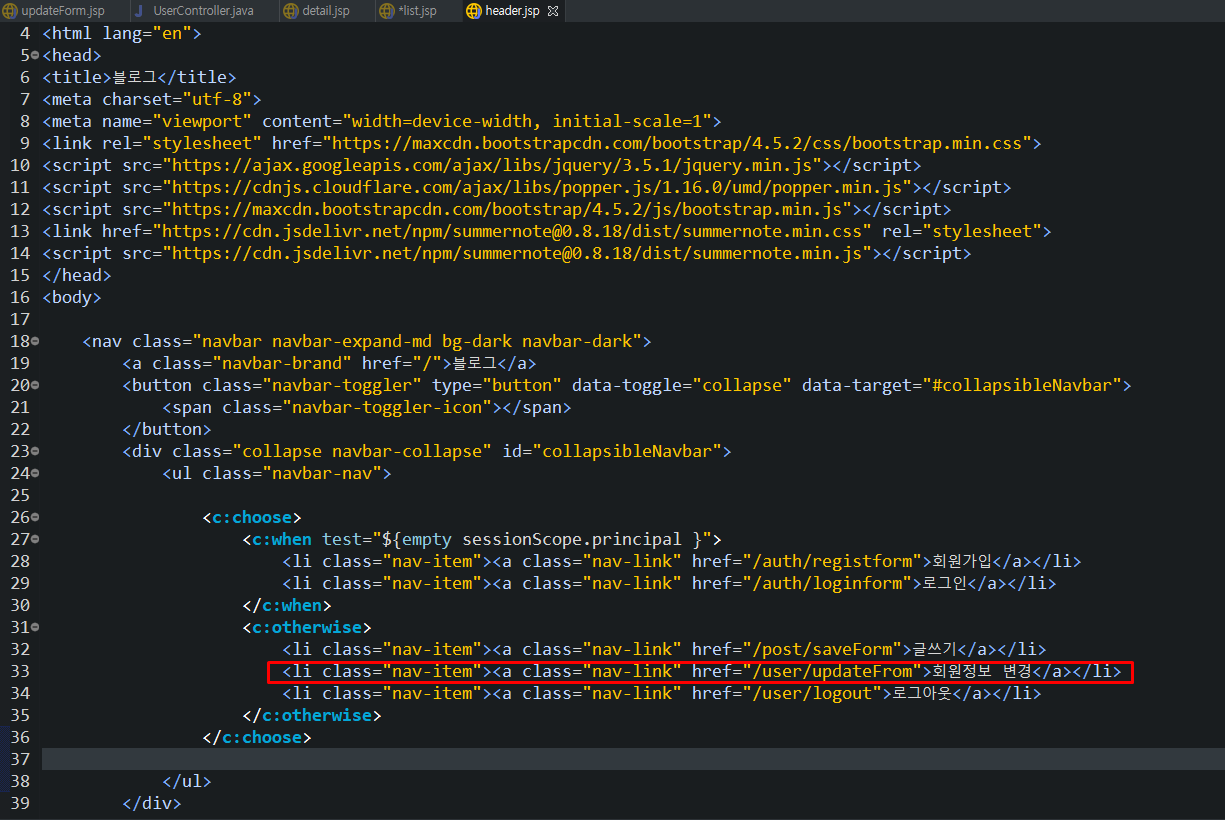The width and height of the screenshot is (1225, 820).
Task: Place cursor on the empty highlighted line 37
Action: 632,759
